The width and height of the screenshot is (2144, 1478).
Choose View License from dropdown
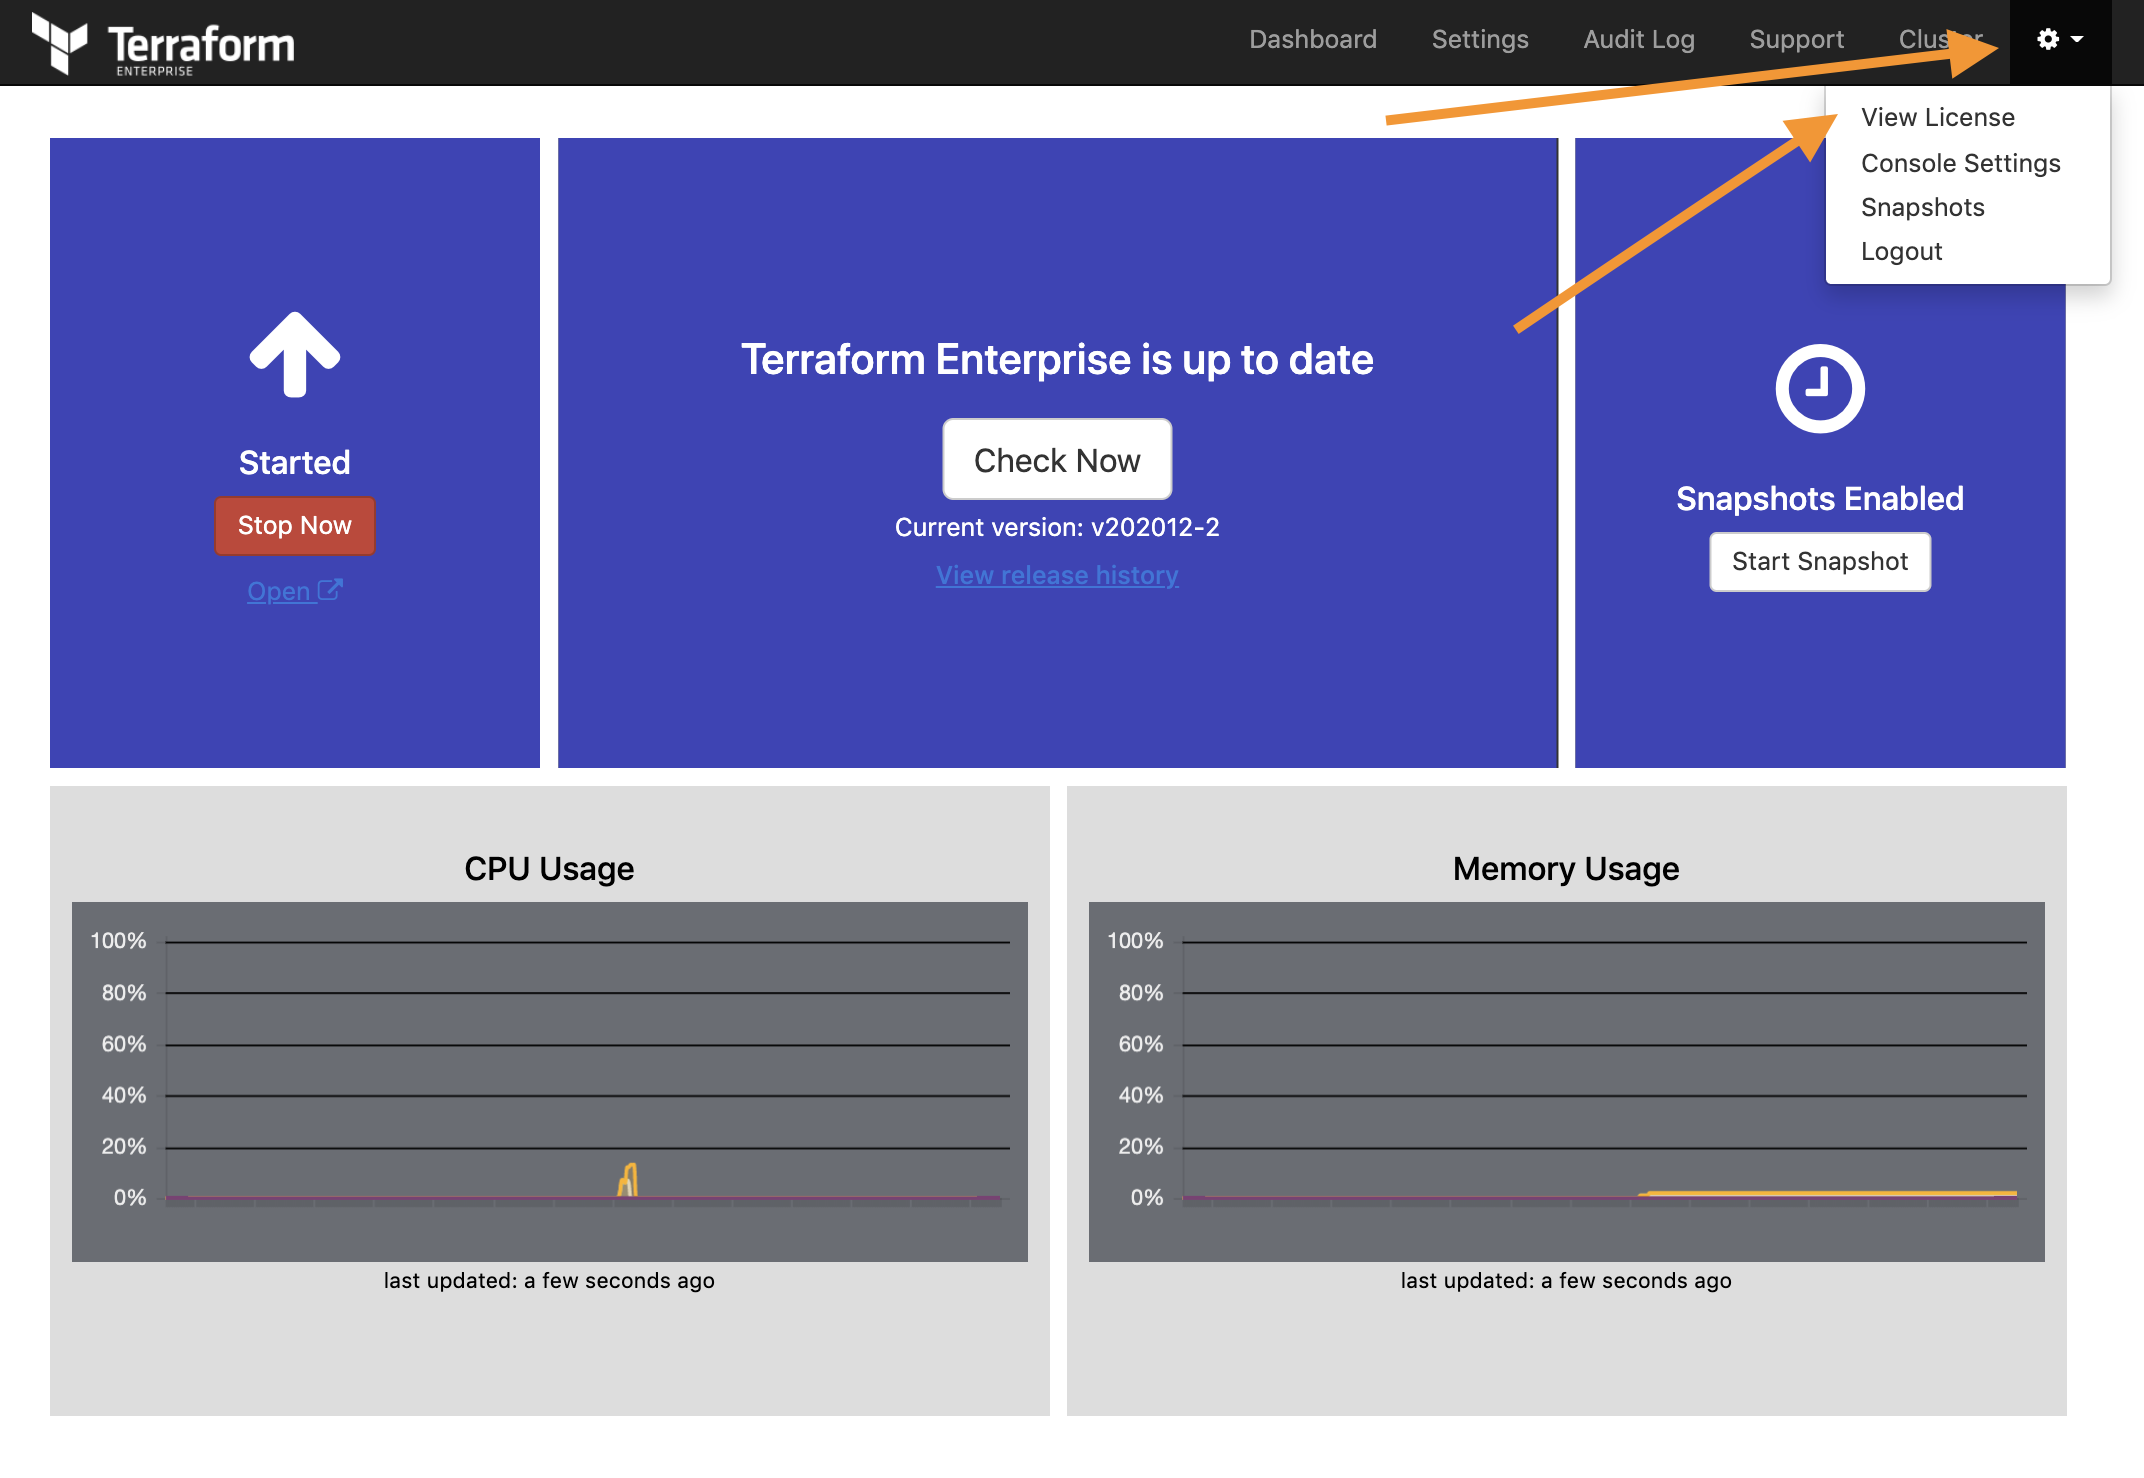tap(1937, 117)
